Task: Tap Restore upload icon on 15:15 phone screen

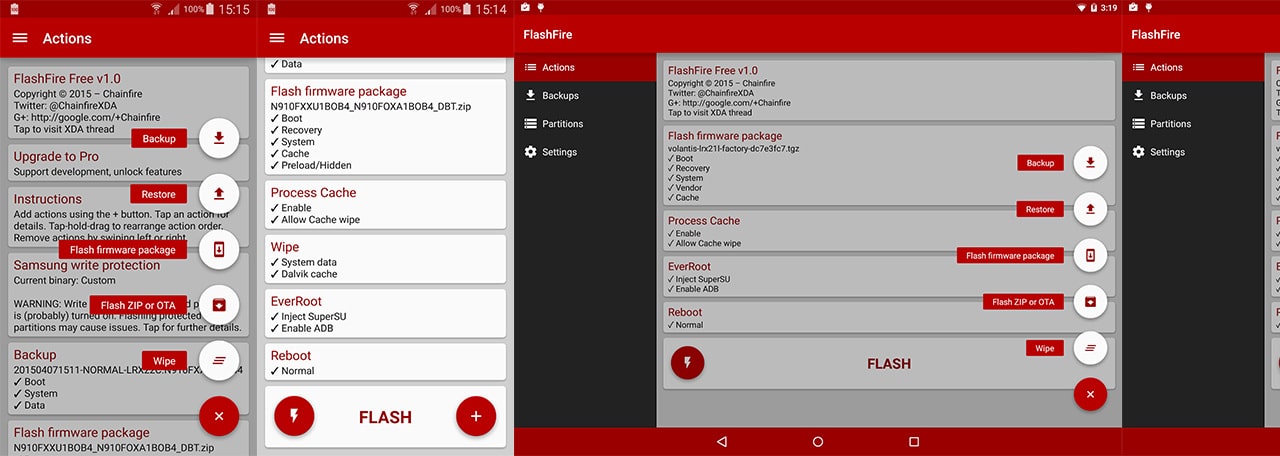Action: point(219,194)
